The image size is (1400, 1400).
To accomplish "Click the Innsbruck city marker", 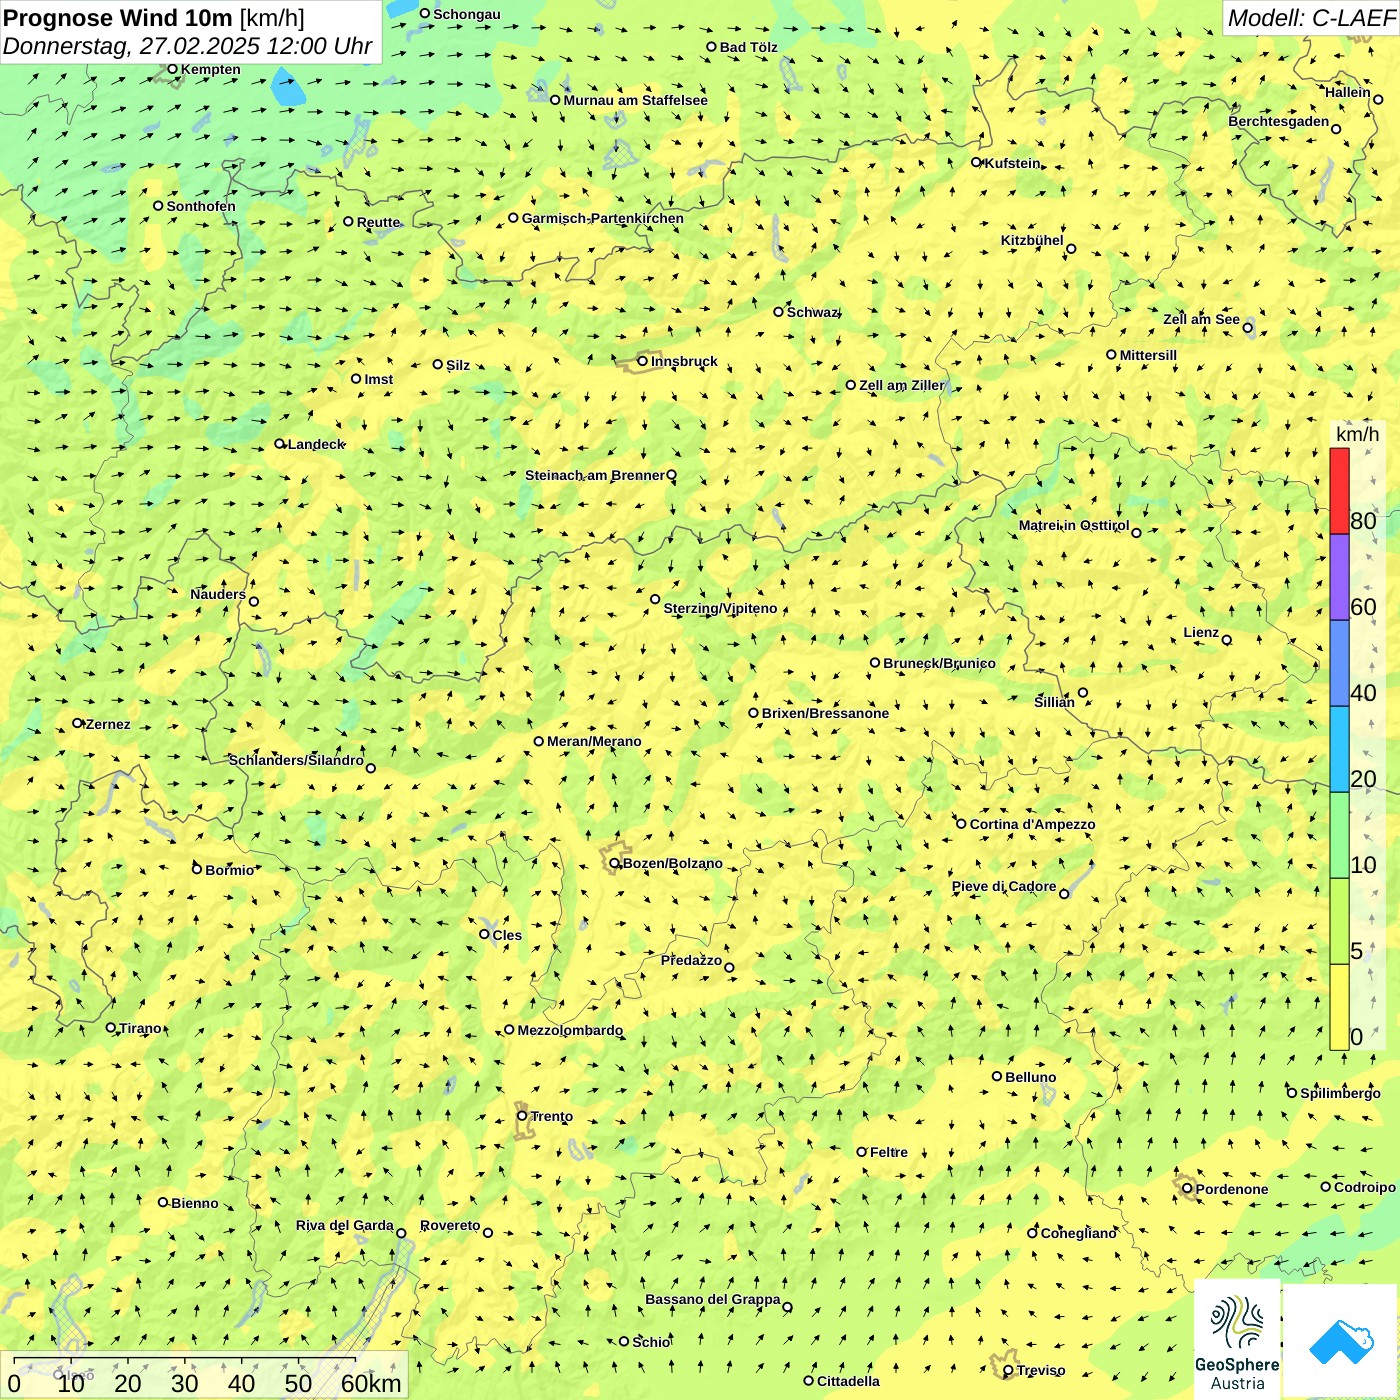I will pyautogui.click(x=643, y=361).
